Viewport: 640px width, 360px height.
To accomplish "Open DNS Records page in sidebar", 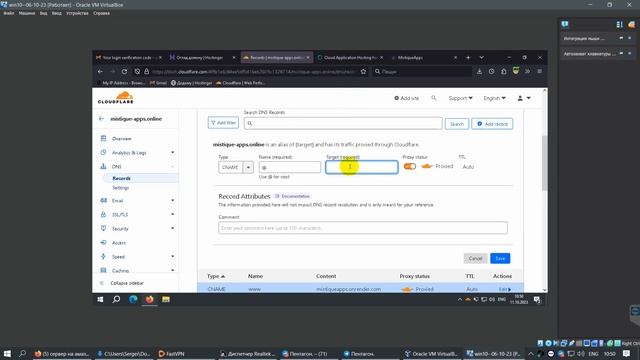I will click(121, 178).
